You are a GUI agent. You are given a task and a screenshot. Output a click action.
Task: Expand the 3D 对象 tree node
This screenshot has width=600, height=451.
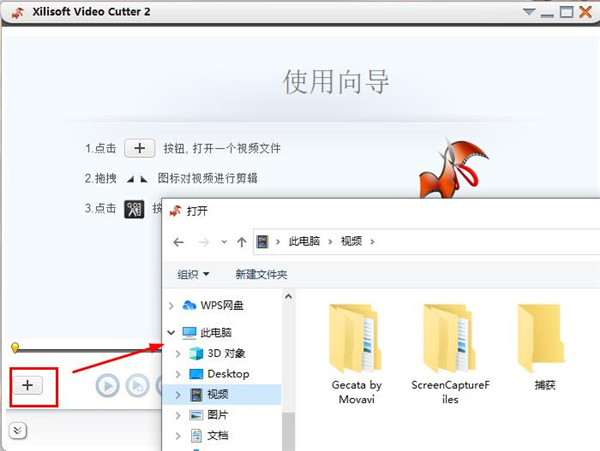(178, 354)
